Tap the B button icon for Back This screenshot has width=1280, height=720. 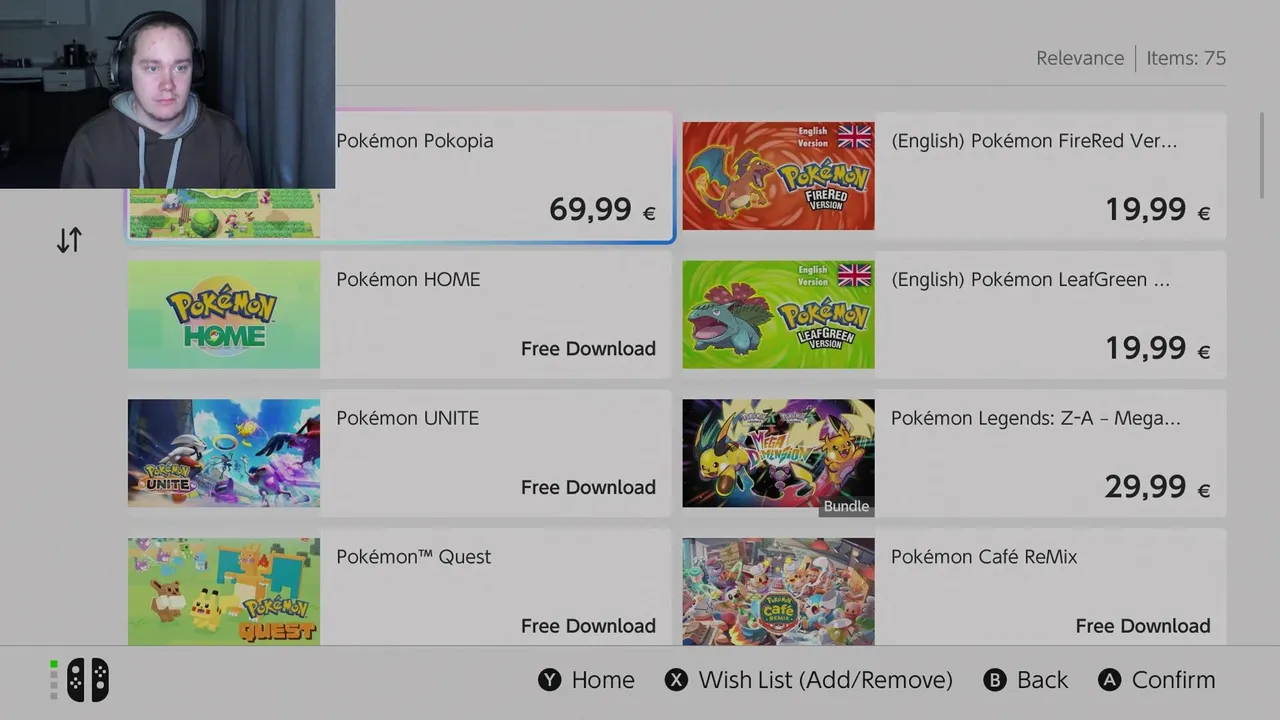click(995, 680)
